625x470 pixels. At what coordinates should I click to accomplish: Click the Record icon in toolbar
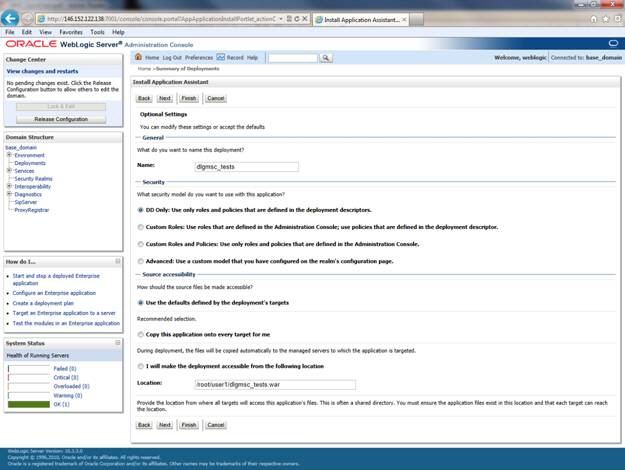click(x=220, y=58)
